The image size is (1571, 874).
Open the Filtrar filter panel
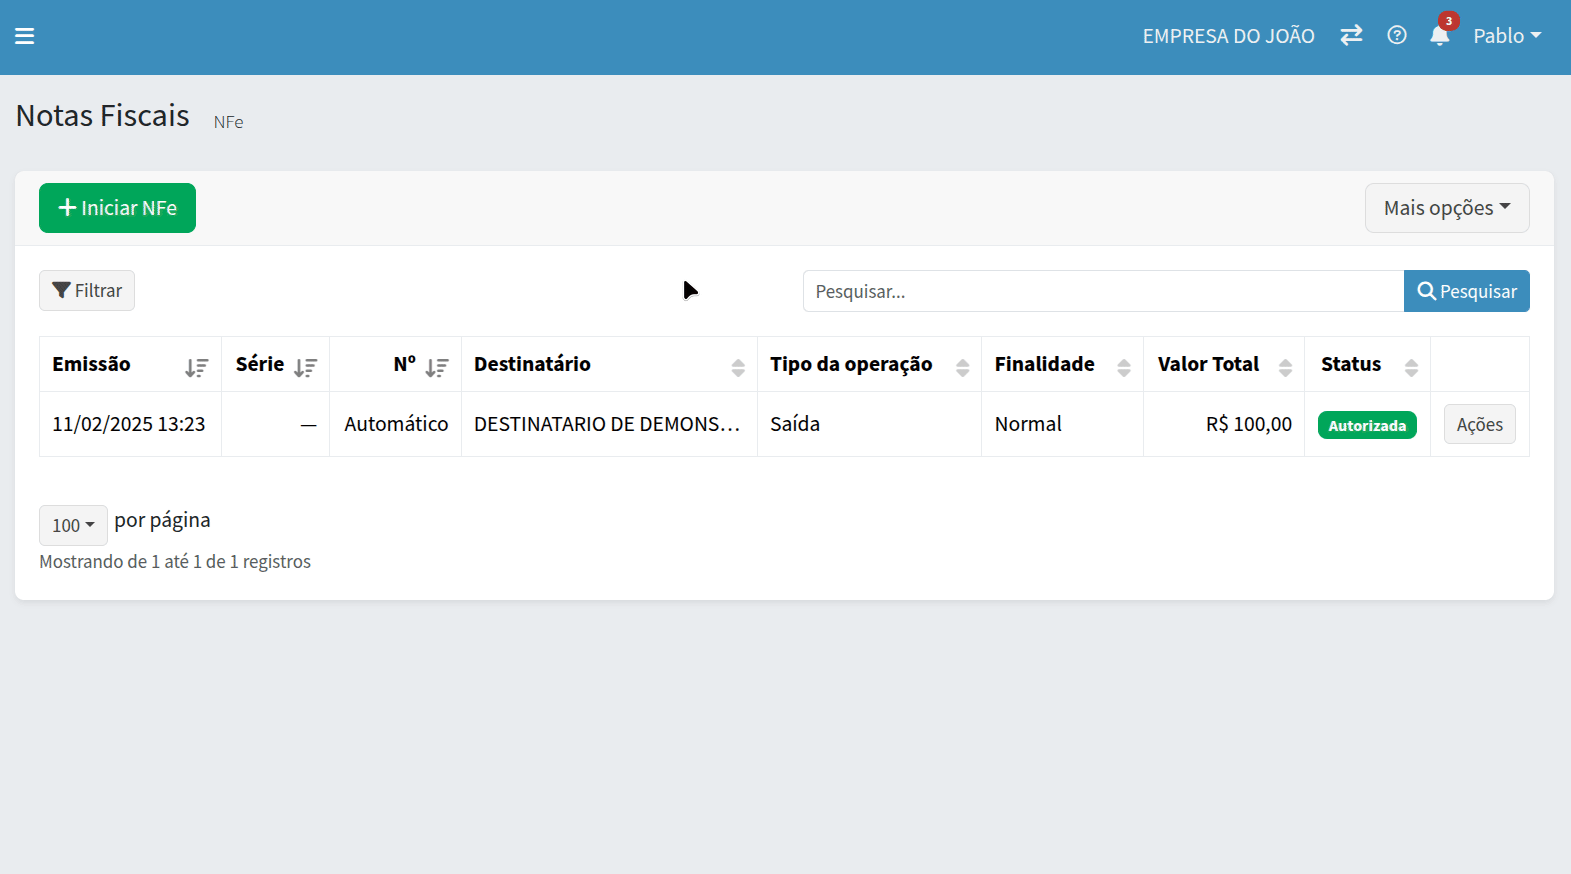pos(87,291)
